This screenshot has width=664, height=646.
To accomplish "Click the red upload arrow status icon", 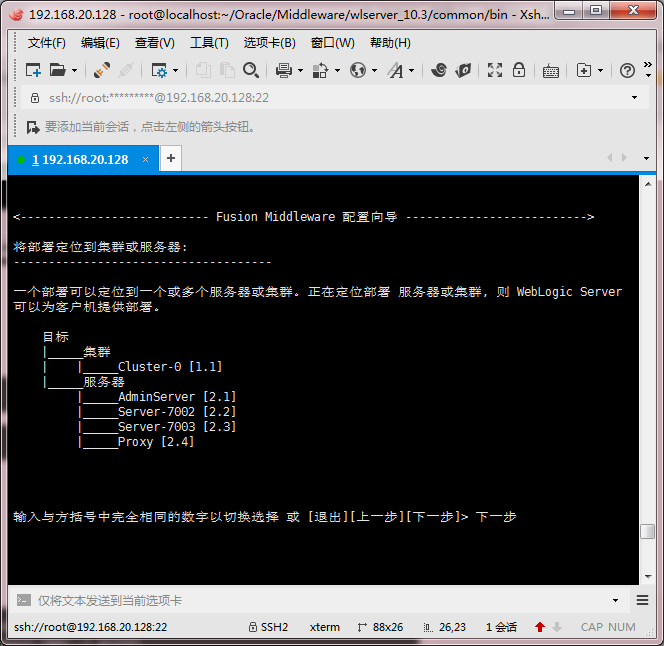I will (540, 627).
